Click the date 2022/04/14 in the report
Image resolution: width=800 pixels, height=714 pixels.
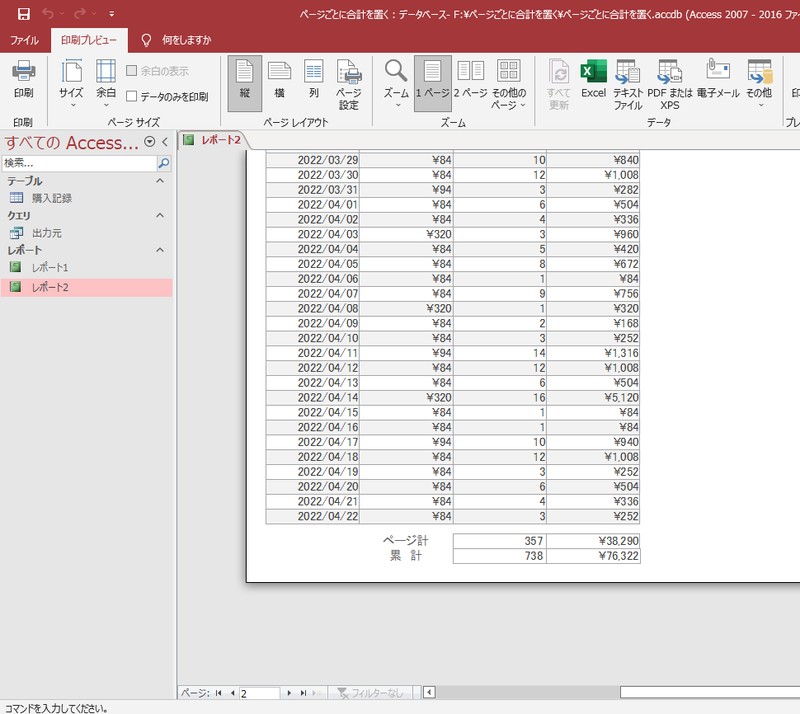click(x=328, y=397)
